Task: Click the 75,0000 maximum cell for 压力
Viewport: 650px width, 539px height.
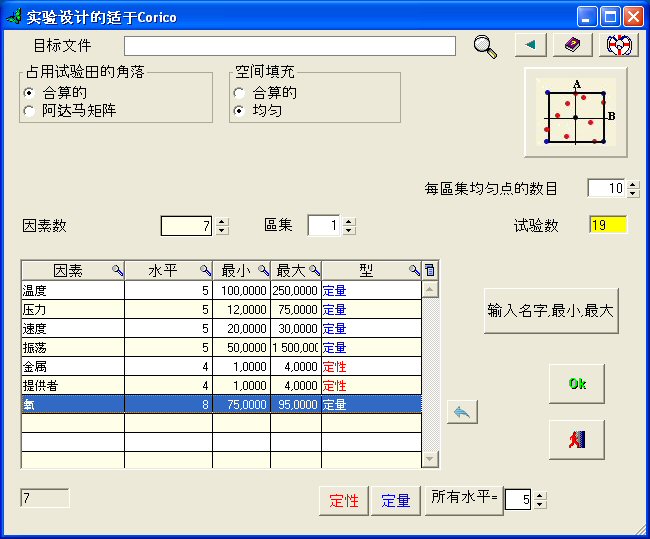Action: pos(296,309)
